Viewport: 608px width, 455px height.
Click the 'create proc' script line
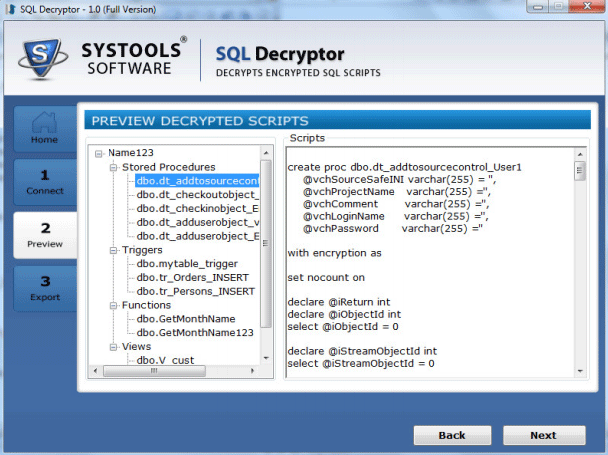[x=404, y=167]
